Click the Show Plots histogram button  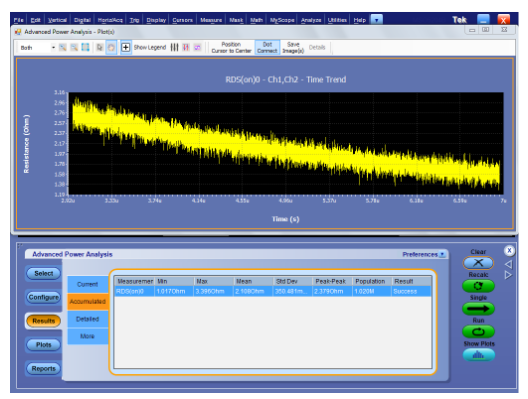pyautogui.click(x=478, y=355)
